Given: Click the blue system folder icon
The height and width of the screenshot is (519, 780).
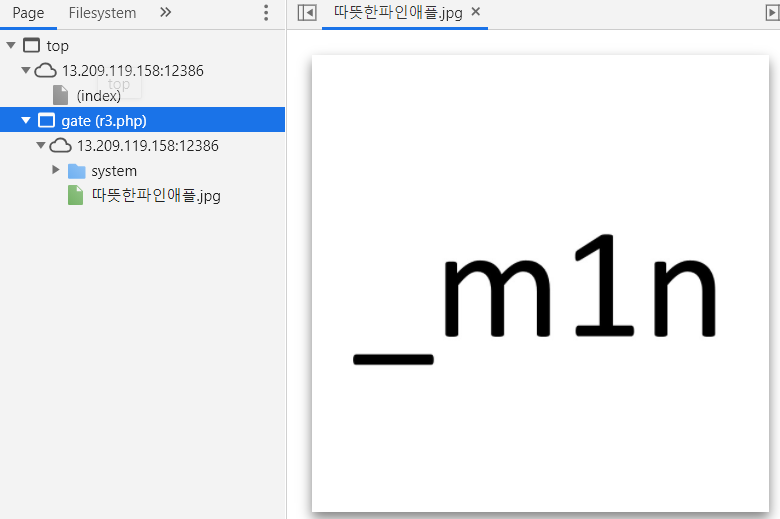Looking at the screenshot, I should [x=77, y=171].
